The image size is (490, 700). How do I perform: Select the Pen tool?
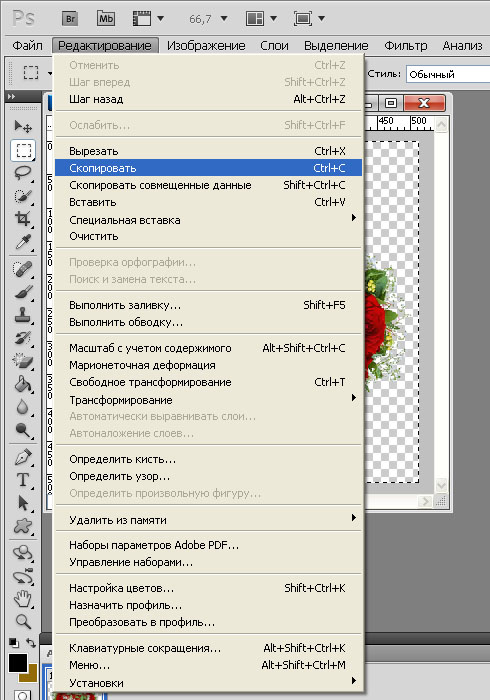coord(23,457)
